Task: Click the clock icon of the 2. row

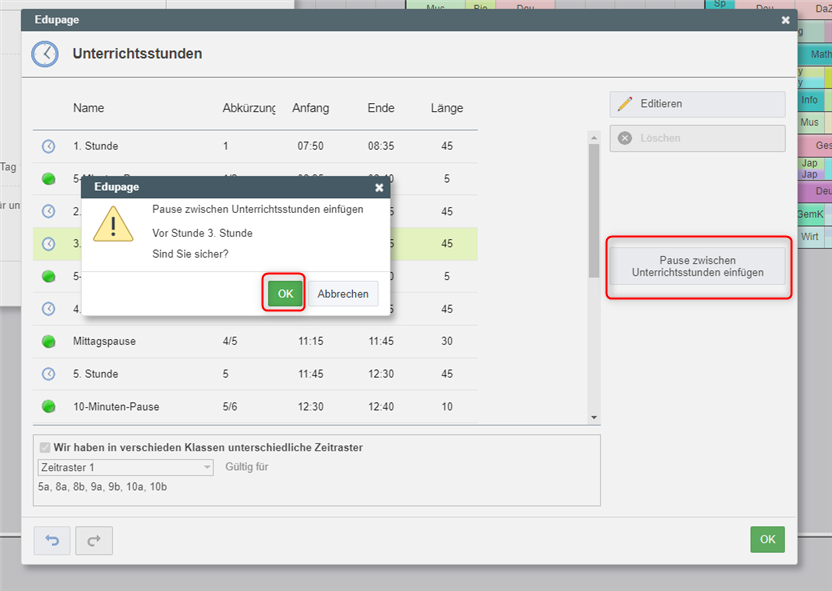Action: 48,212
